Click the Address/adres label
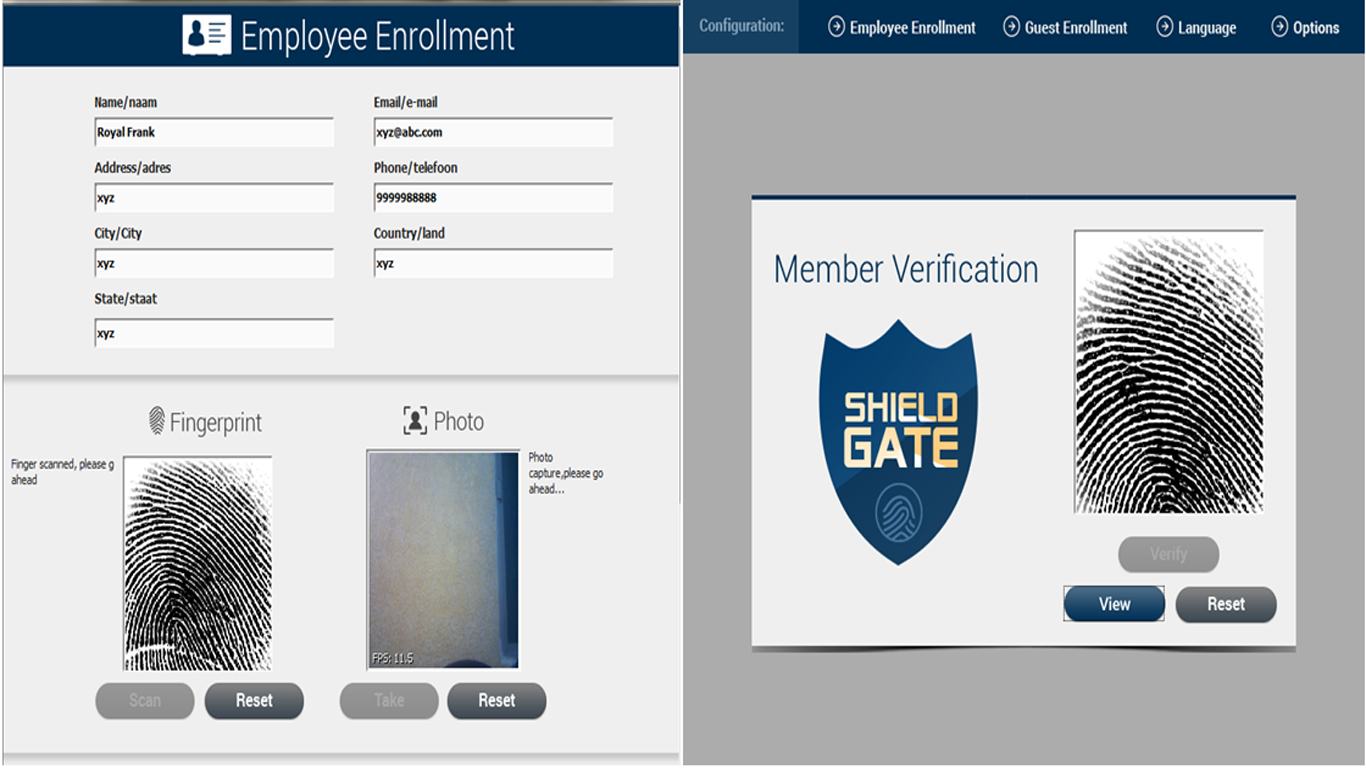Viewport: 1366px width, 768px height. coord(133,168)
